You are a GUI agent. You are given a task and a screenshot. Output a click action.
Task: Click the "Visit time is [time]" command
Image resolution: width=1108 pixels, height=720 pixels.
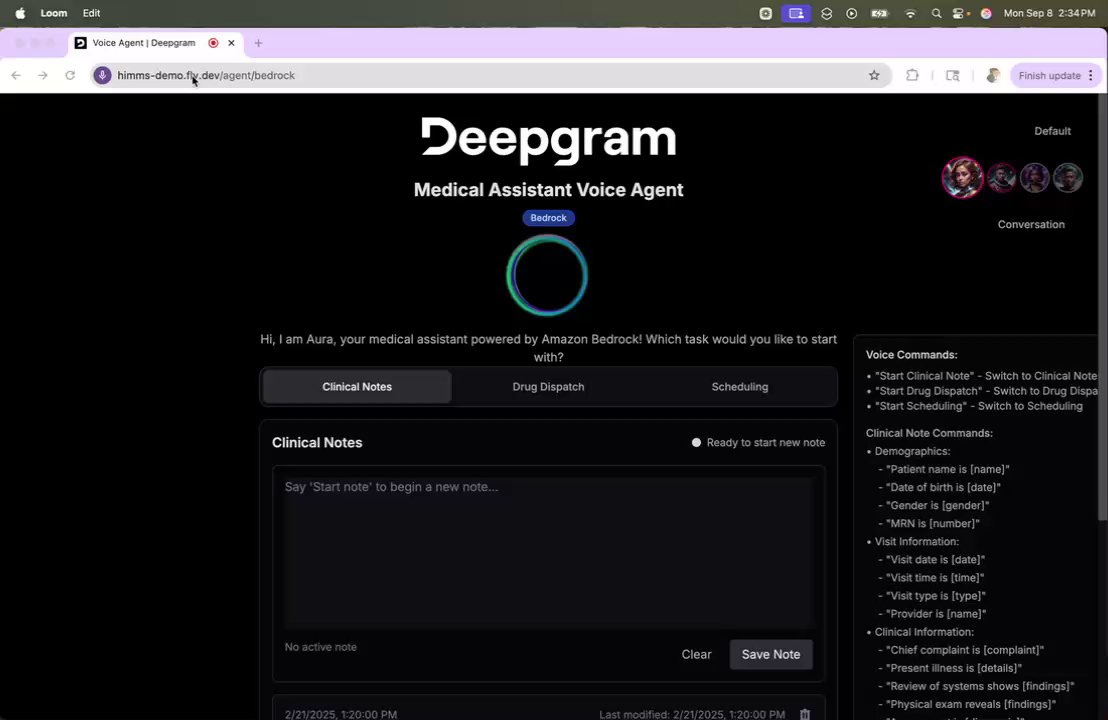click(x=935, y=578)
